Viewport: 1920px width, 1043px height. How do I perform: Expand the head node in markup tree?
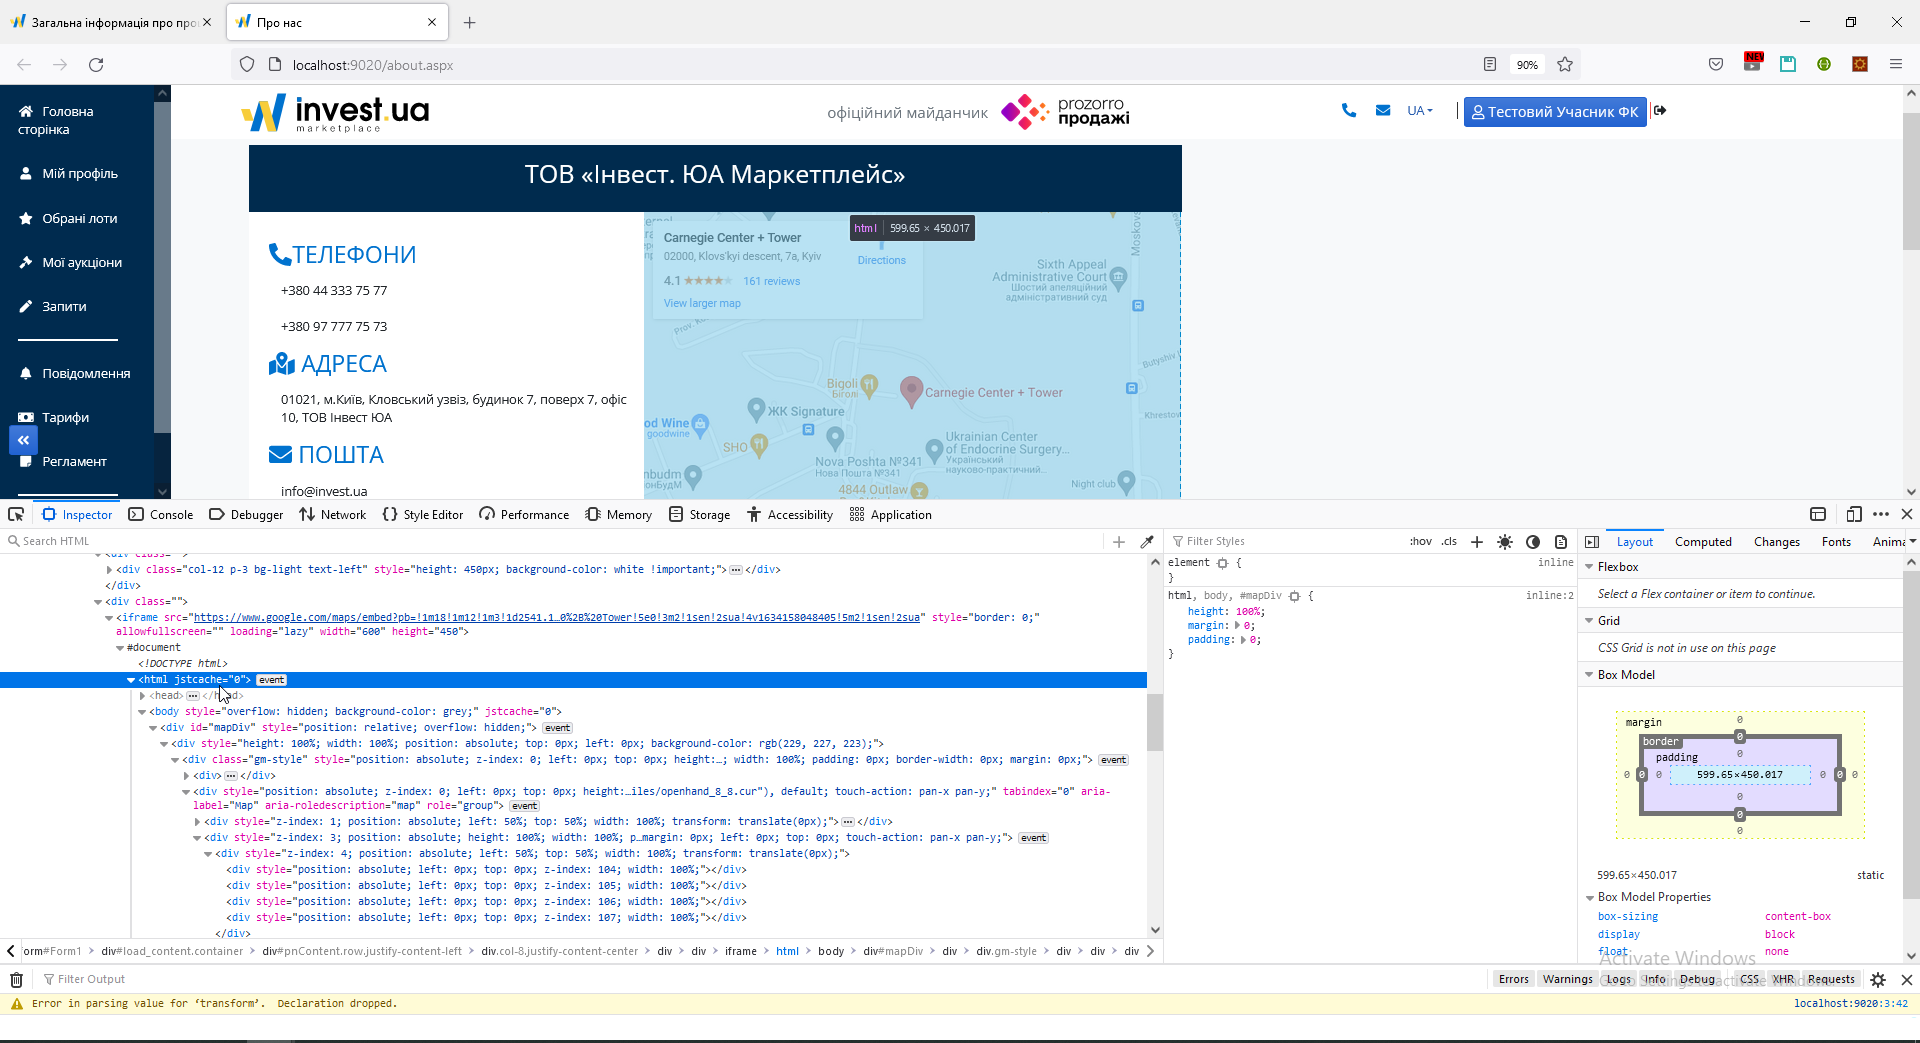pyautogui.click(x=142, y=696)
